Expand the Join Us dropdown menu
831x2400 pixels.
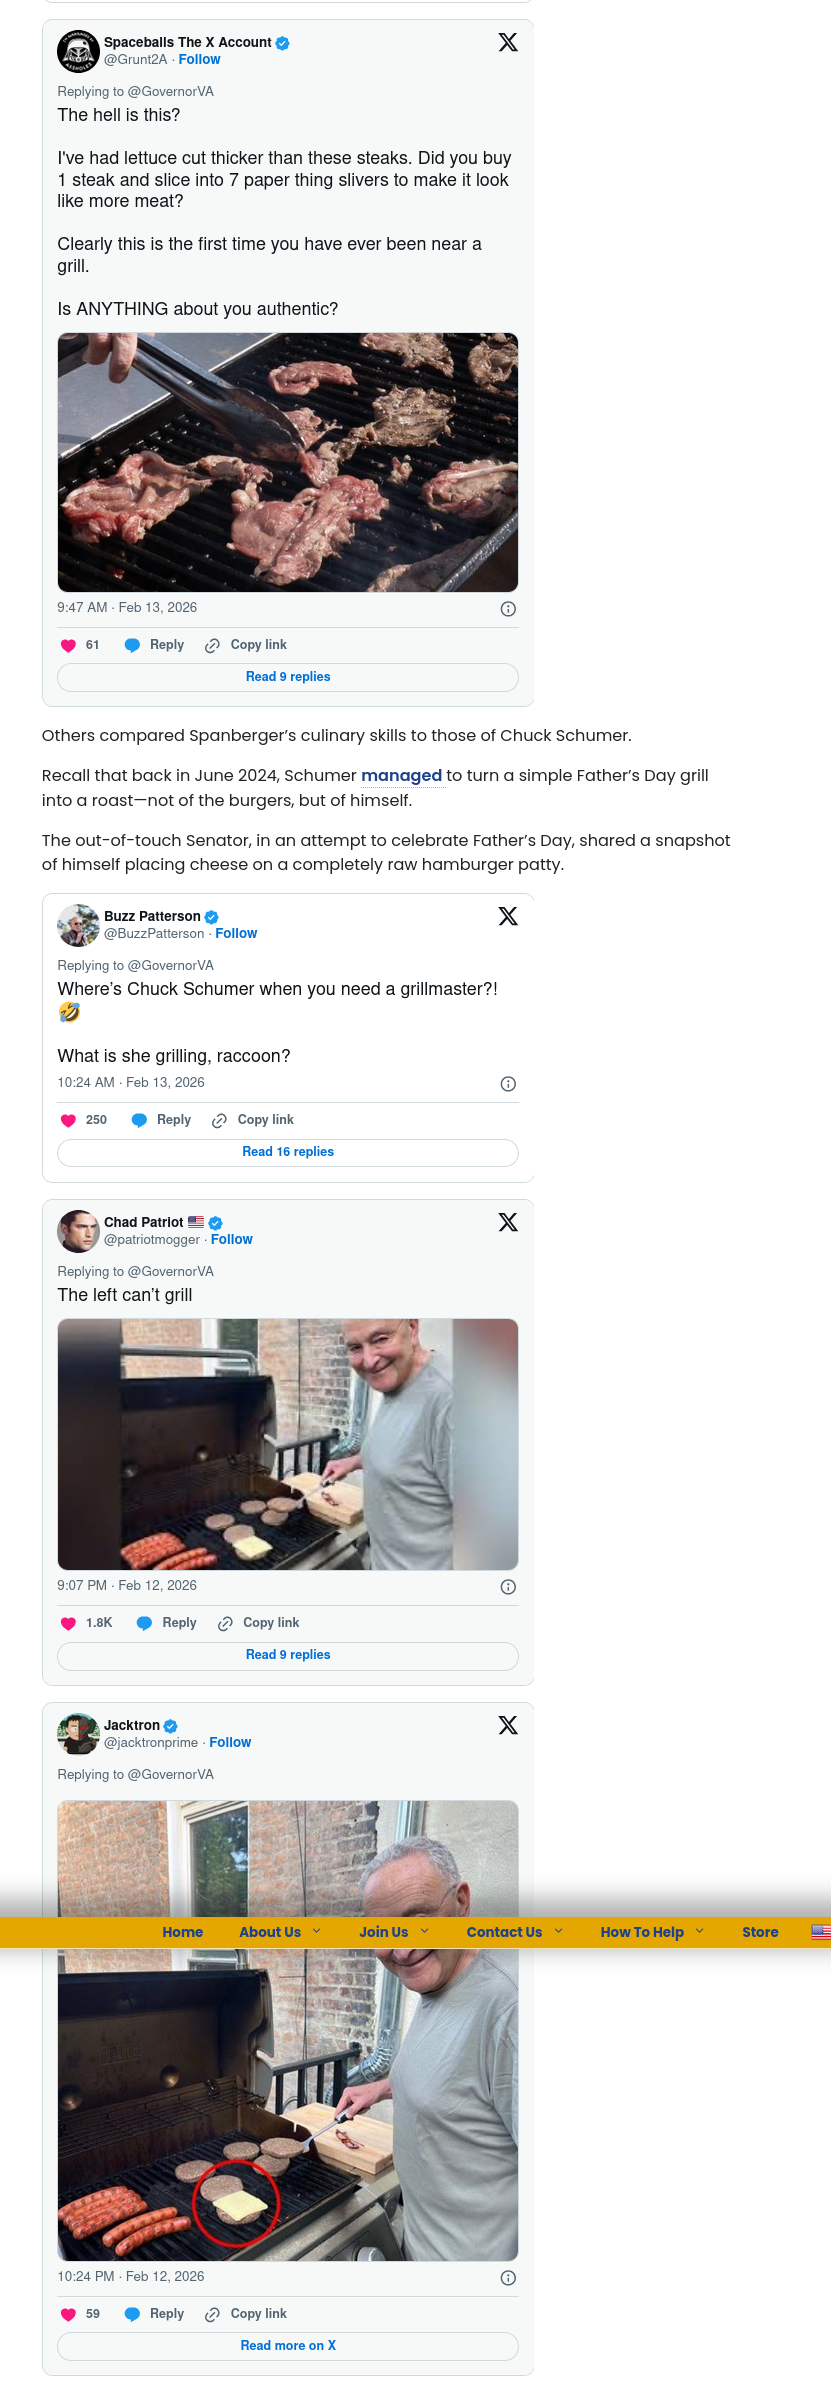tap(424, 1931)
